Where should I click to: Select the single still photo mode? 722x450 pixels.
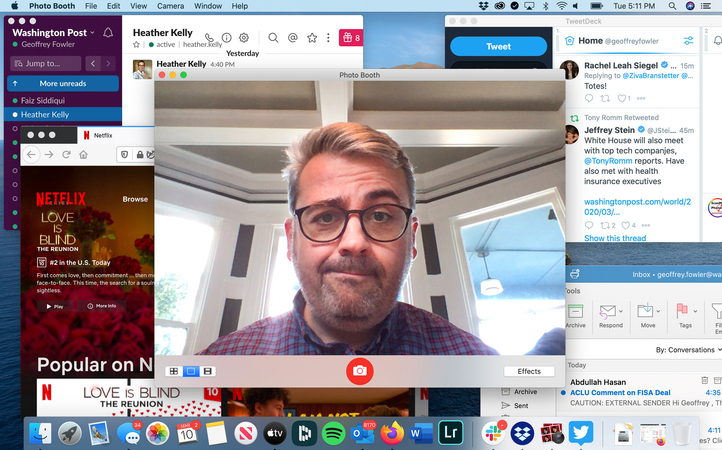point(190,371)
